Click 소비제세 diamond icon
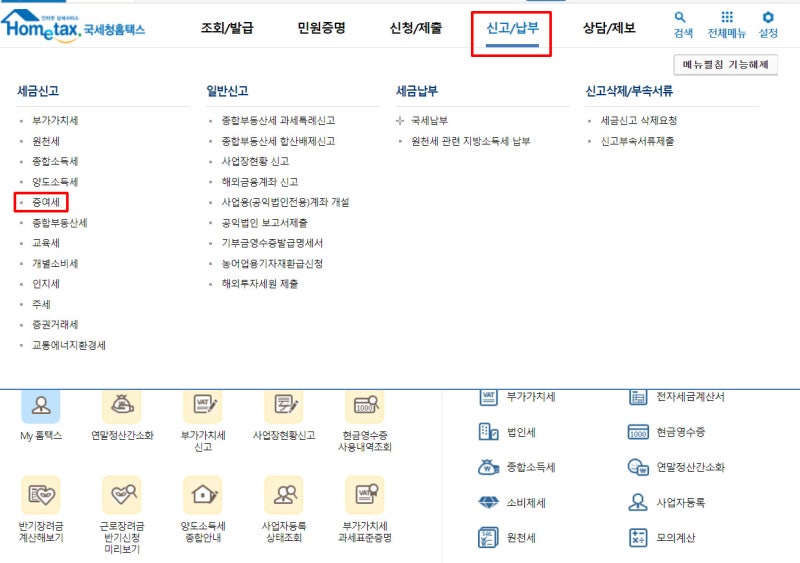 click(x=488, y=502)
